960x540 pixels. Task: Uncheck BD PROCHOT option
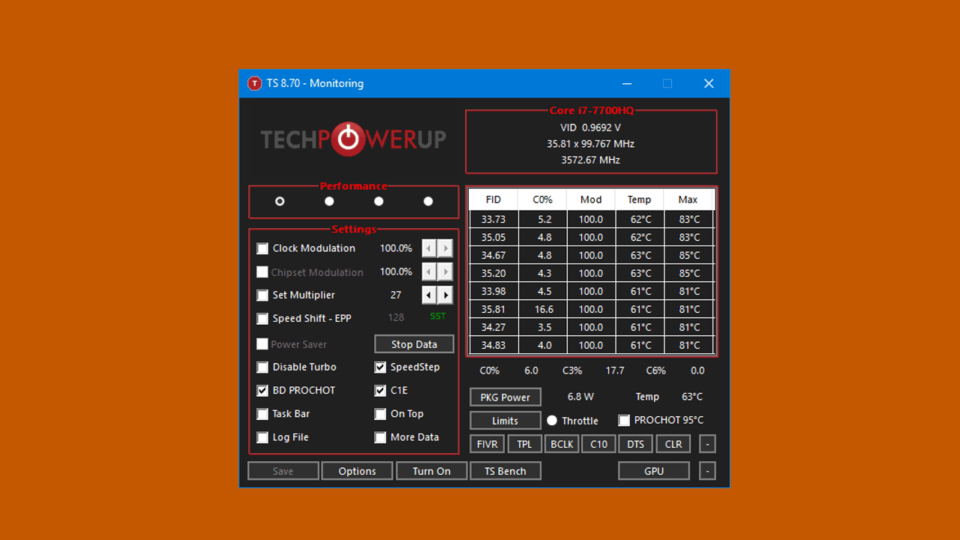(263, 391)
